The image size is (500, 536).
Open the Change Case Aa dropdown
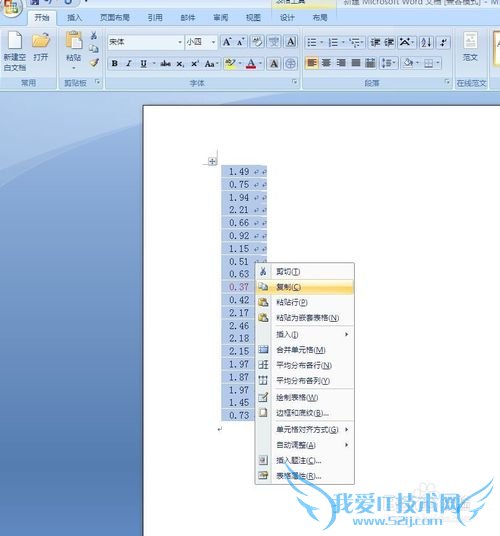[212, 64]
